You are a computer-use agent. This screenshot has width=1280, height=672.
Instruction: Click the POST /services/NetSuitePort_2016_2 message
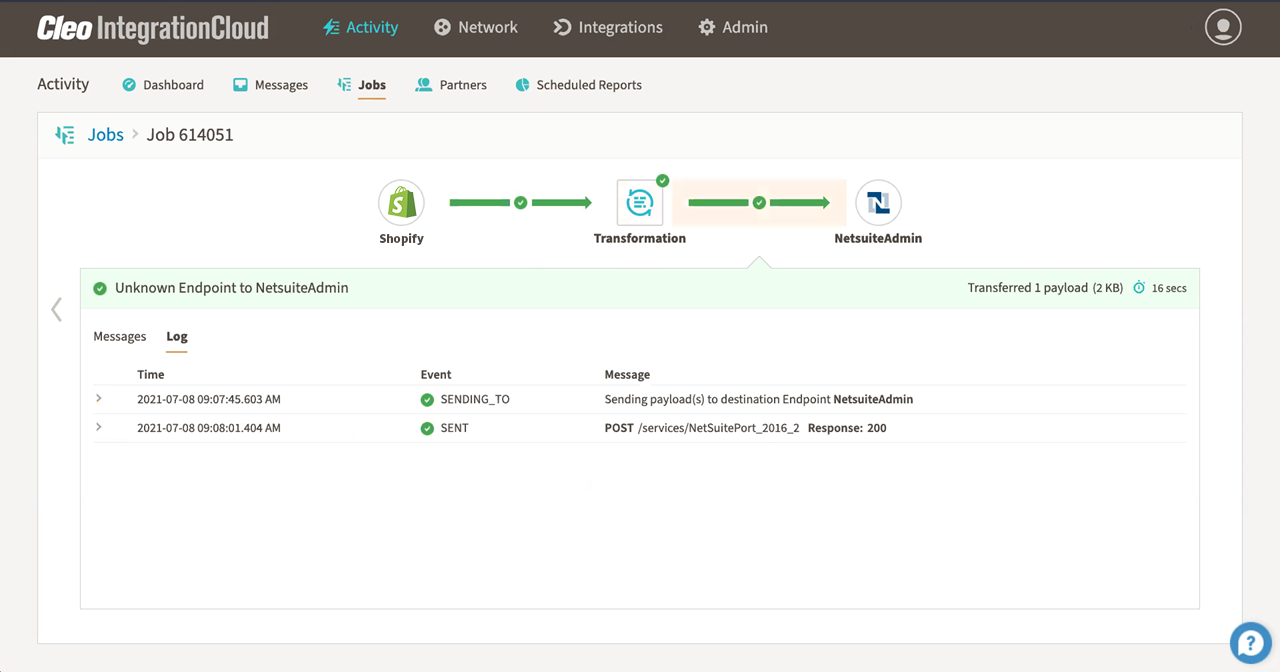(702, 428)
